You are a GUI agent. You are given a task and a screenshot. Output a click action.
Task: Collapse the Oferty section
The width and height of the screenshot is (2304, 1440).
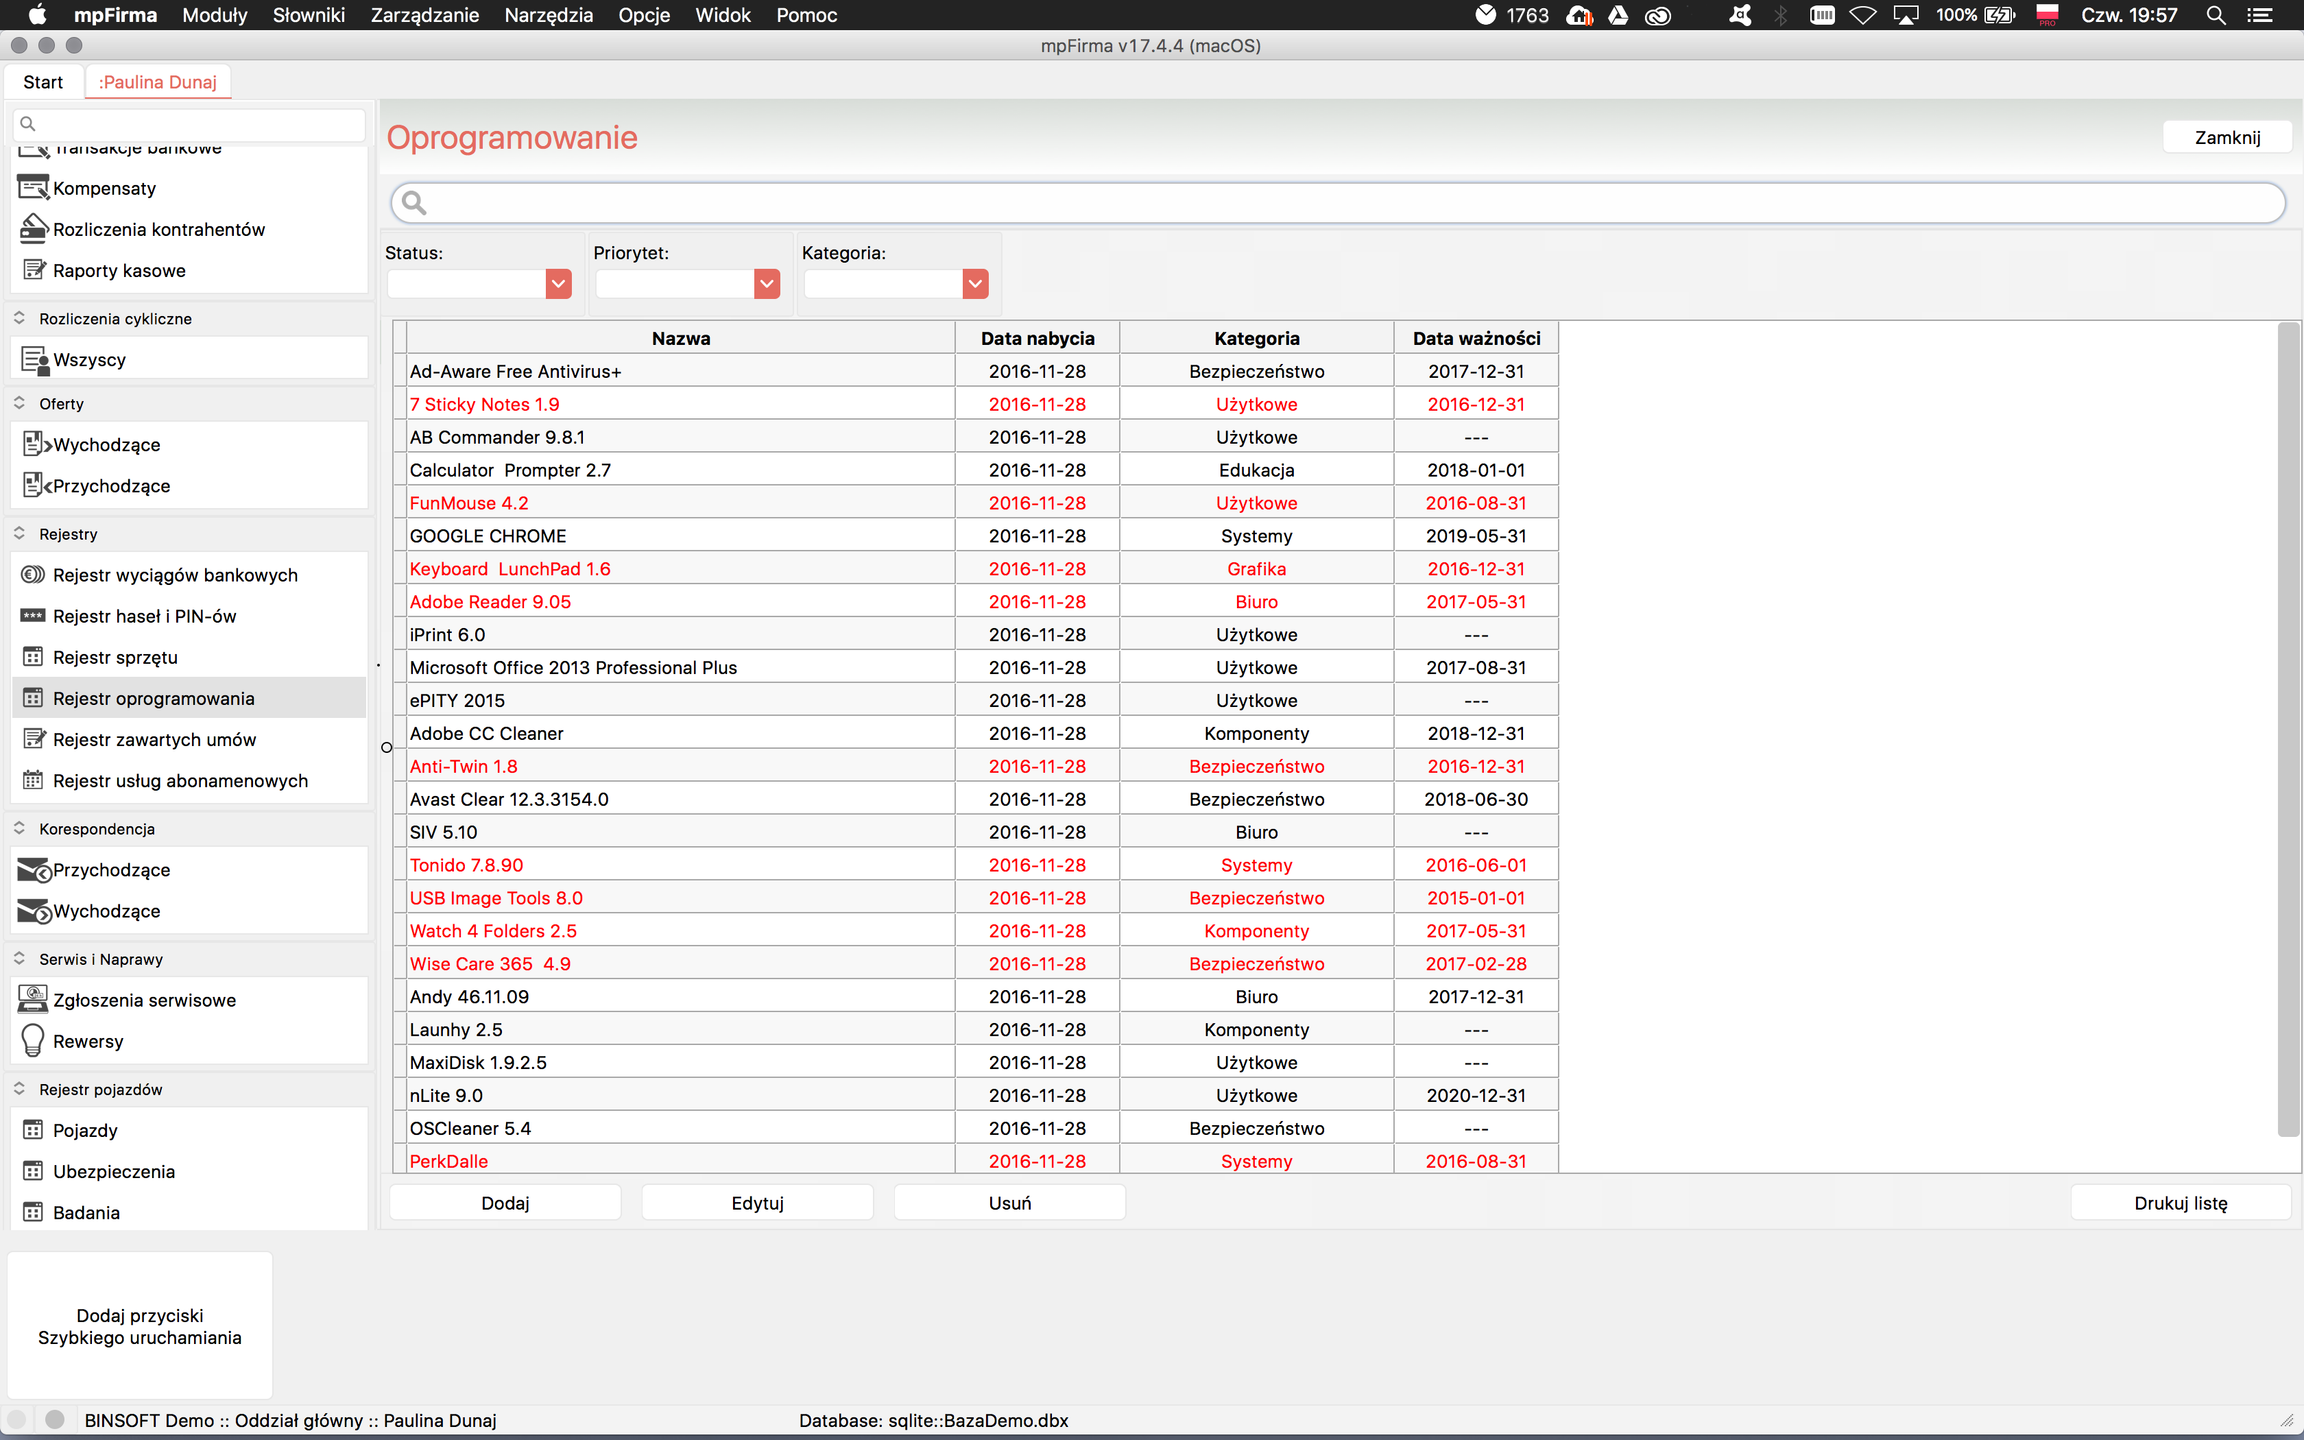pyautogui.click(x=19, y=403)
